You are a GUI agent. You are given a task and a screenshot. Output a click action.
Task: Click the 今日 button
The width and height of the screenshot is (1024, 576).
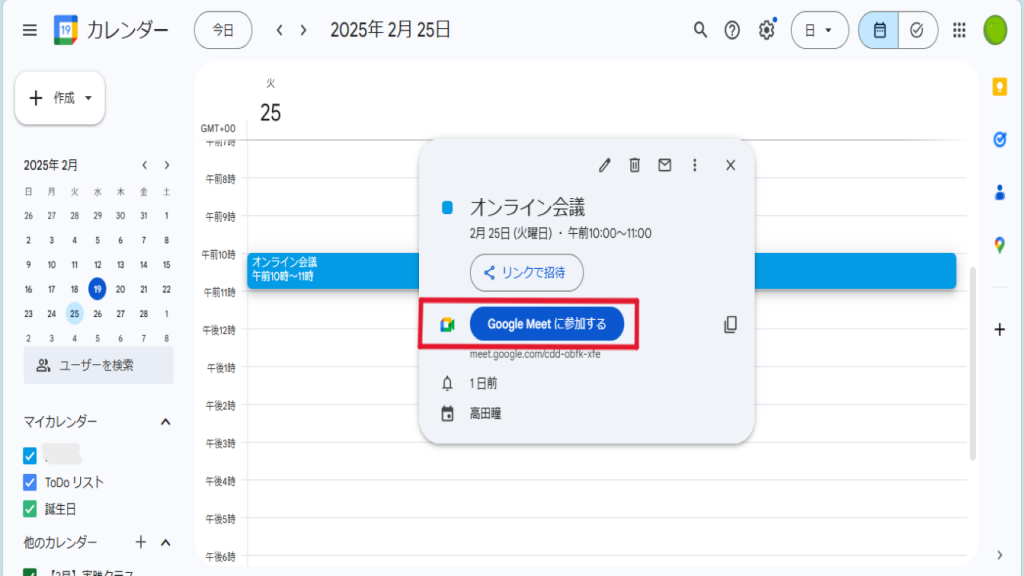(223, 30)
